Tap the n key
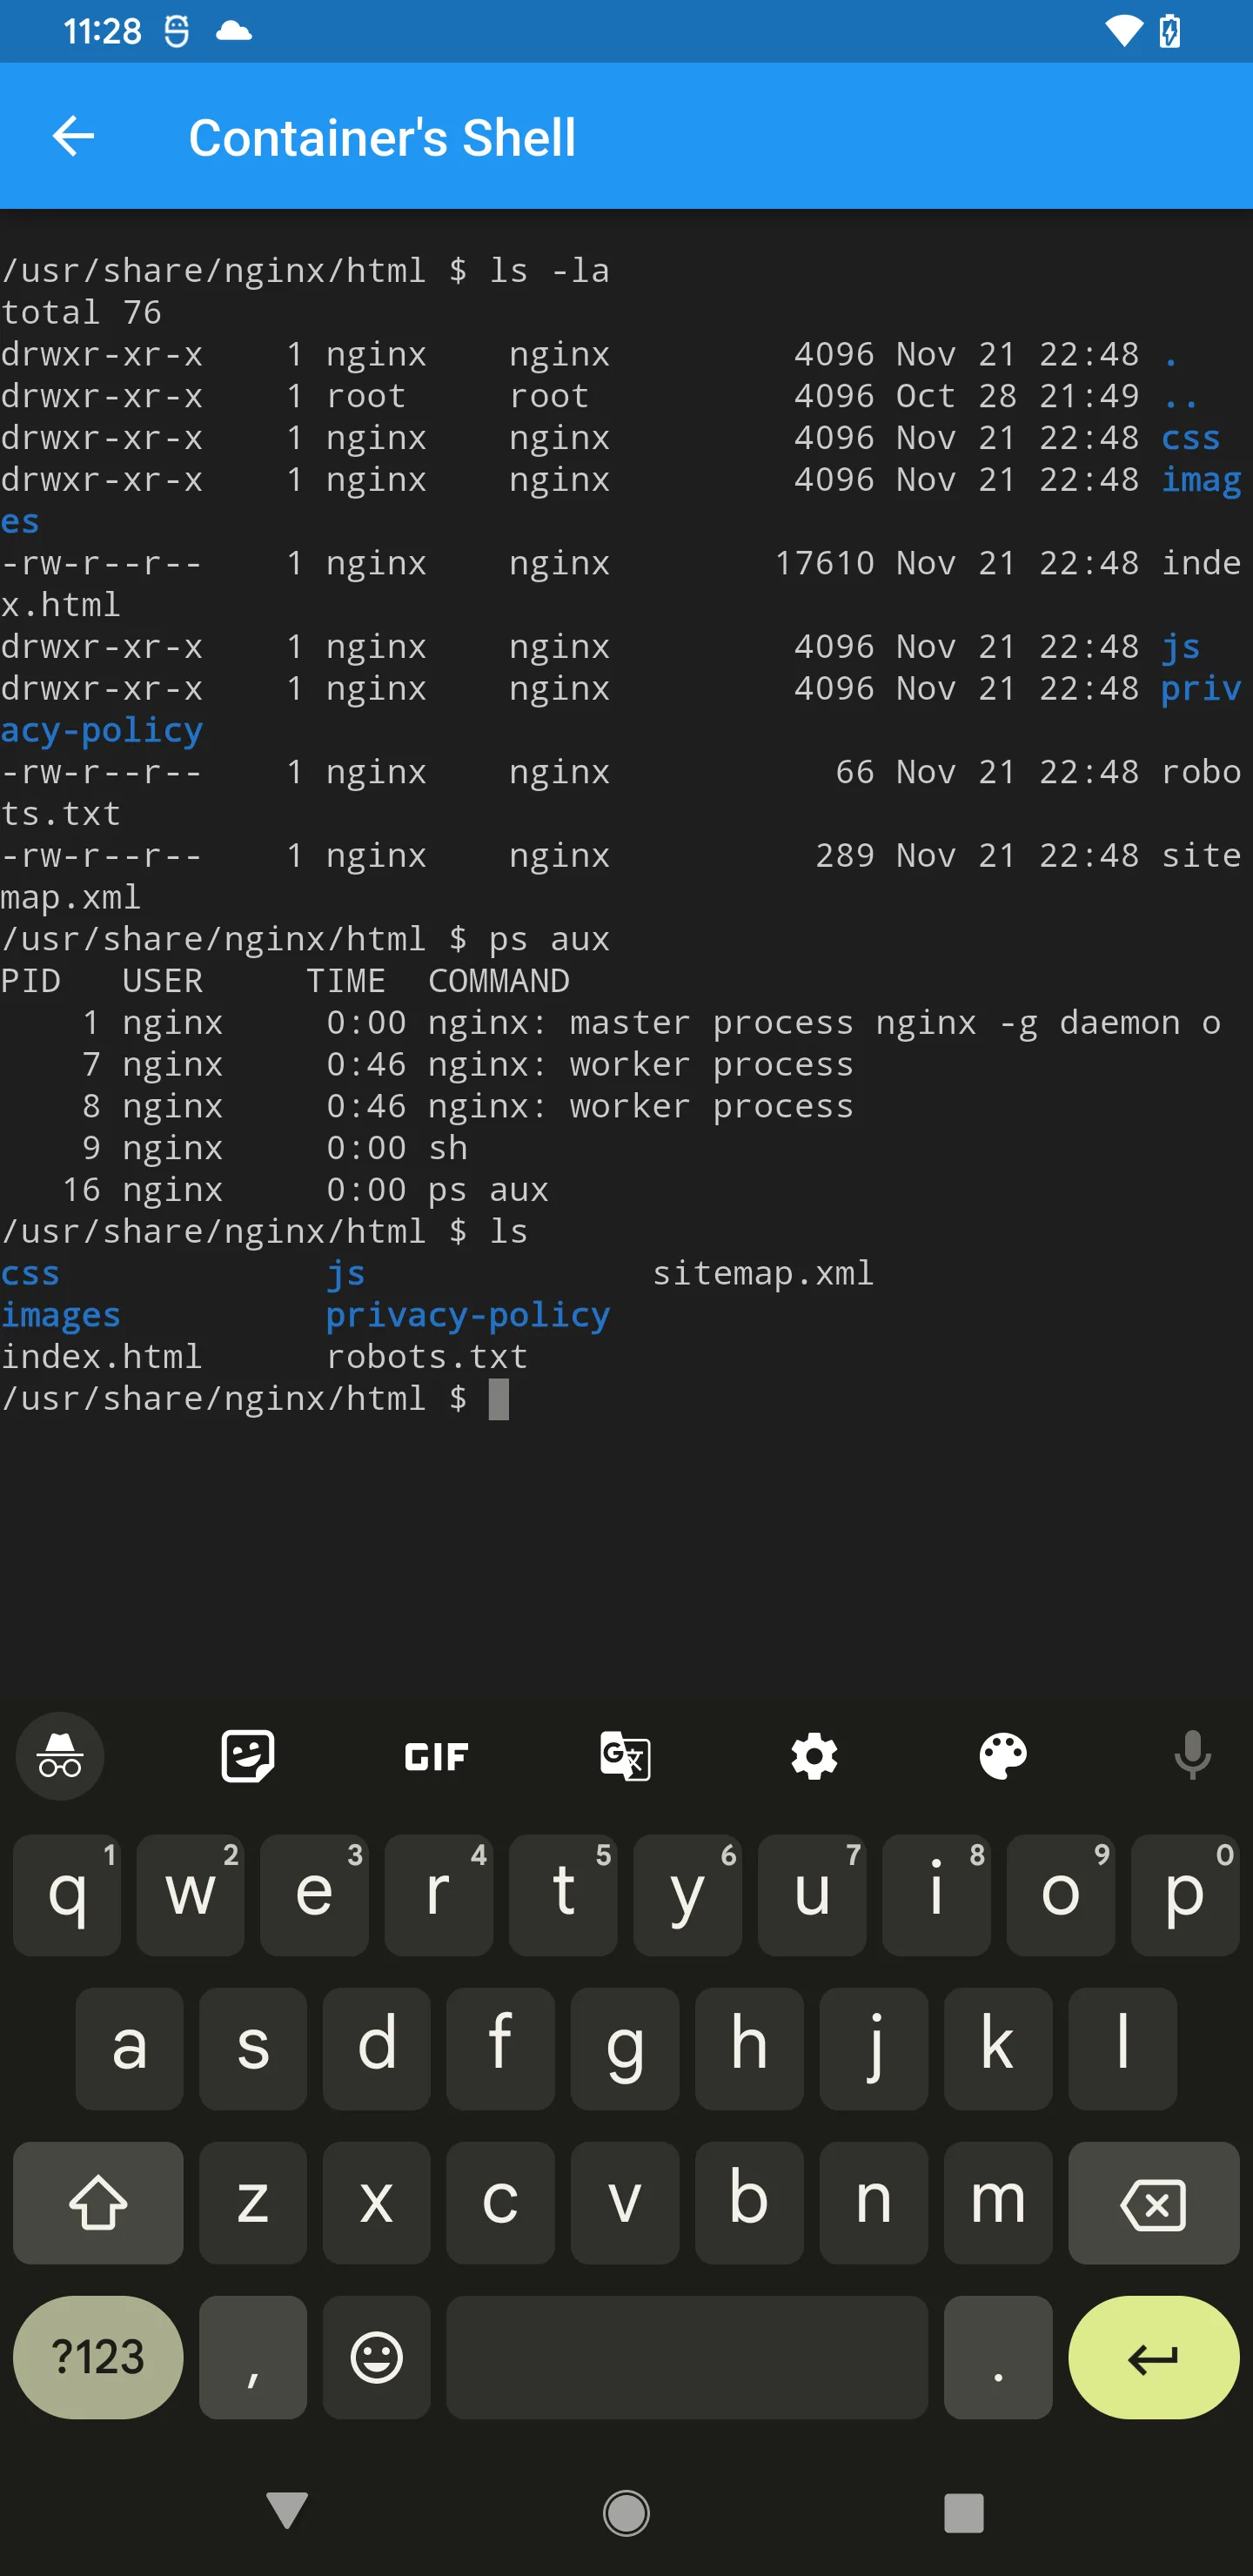The width and height of the screenshot is (1253, 2576). coord(874,2203)
